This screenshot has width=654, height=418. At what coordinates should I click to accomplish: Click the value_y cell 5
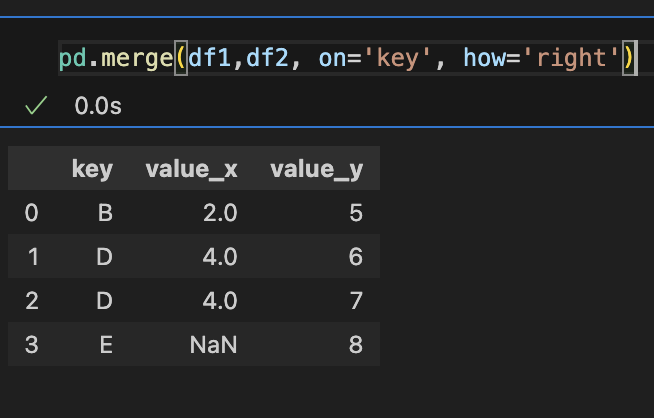point(356,213)
